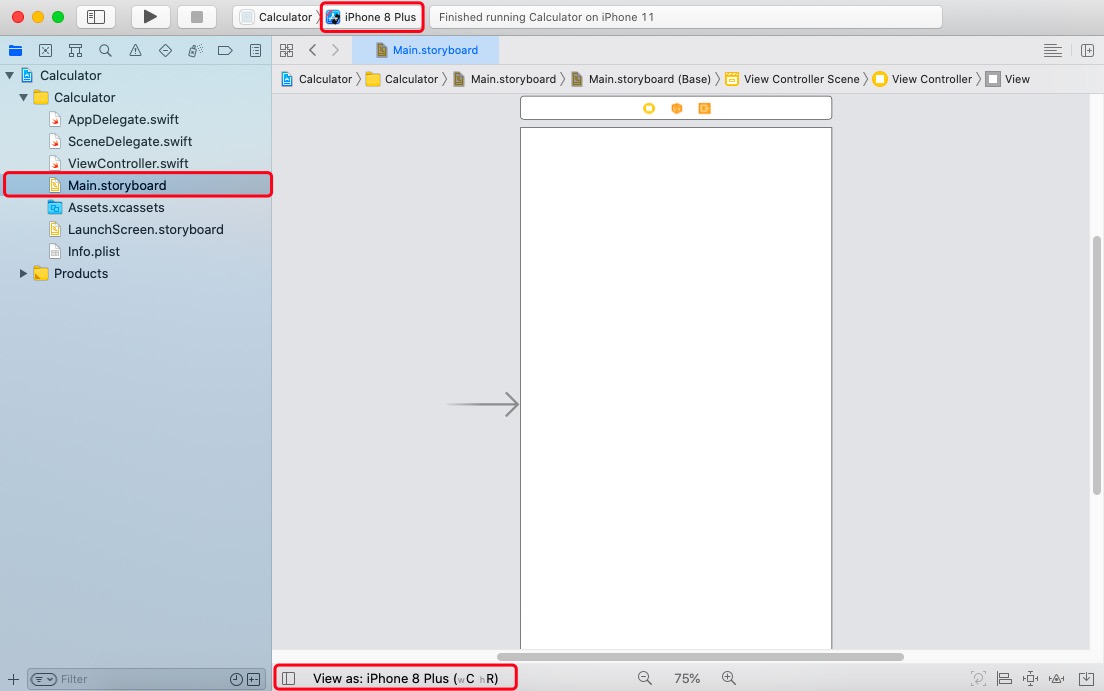
Task: Run the Calculator project with Play button
Action: pyautogui.click(x=150, y=17)
